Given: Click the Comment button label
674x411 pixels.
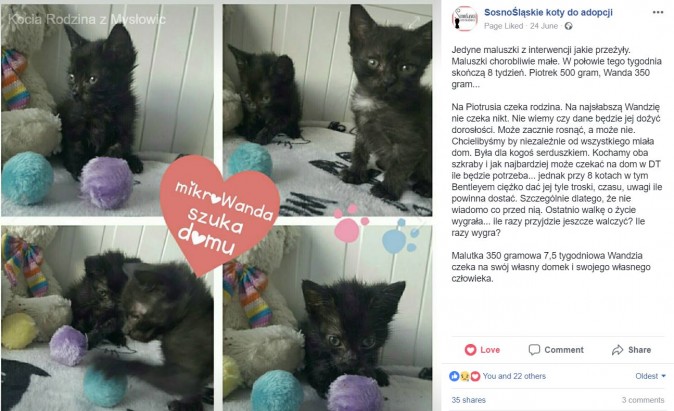Looking at the screenshot, I should [x=564, y=350].
